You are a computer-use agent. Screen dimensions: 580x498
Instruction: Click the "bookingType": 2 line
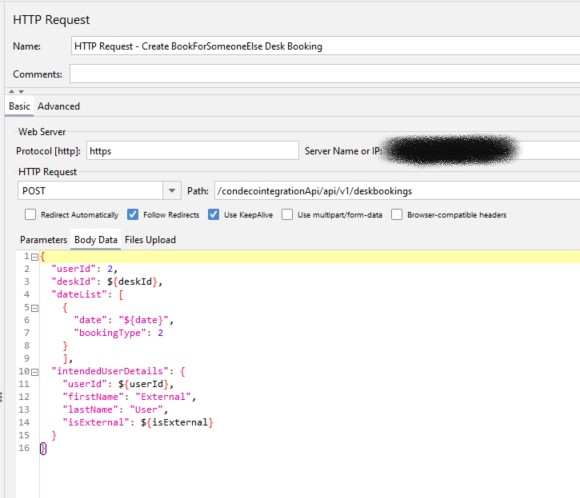pyautogui.click(x=118, y=333)
